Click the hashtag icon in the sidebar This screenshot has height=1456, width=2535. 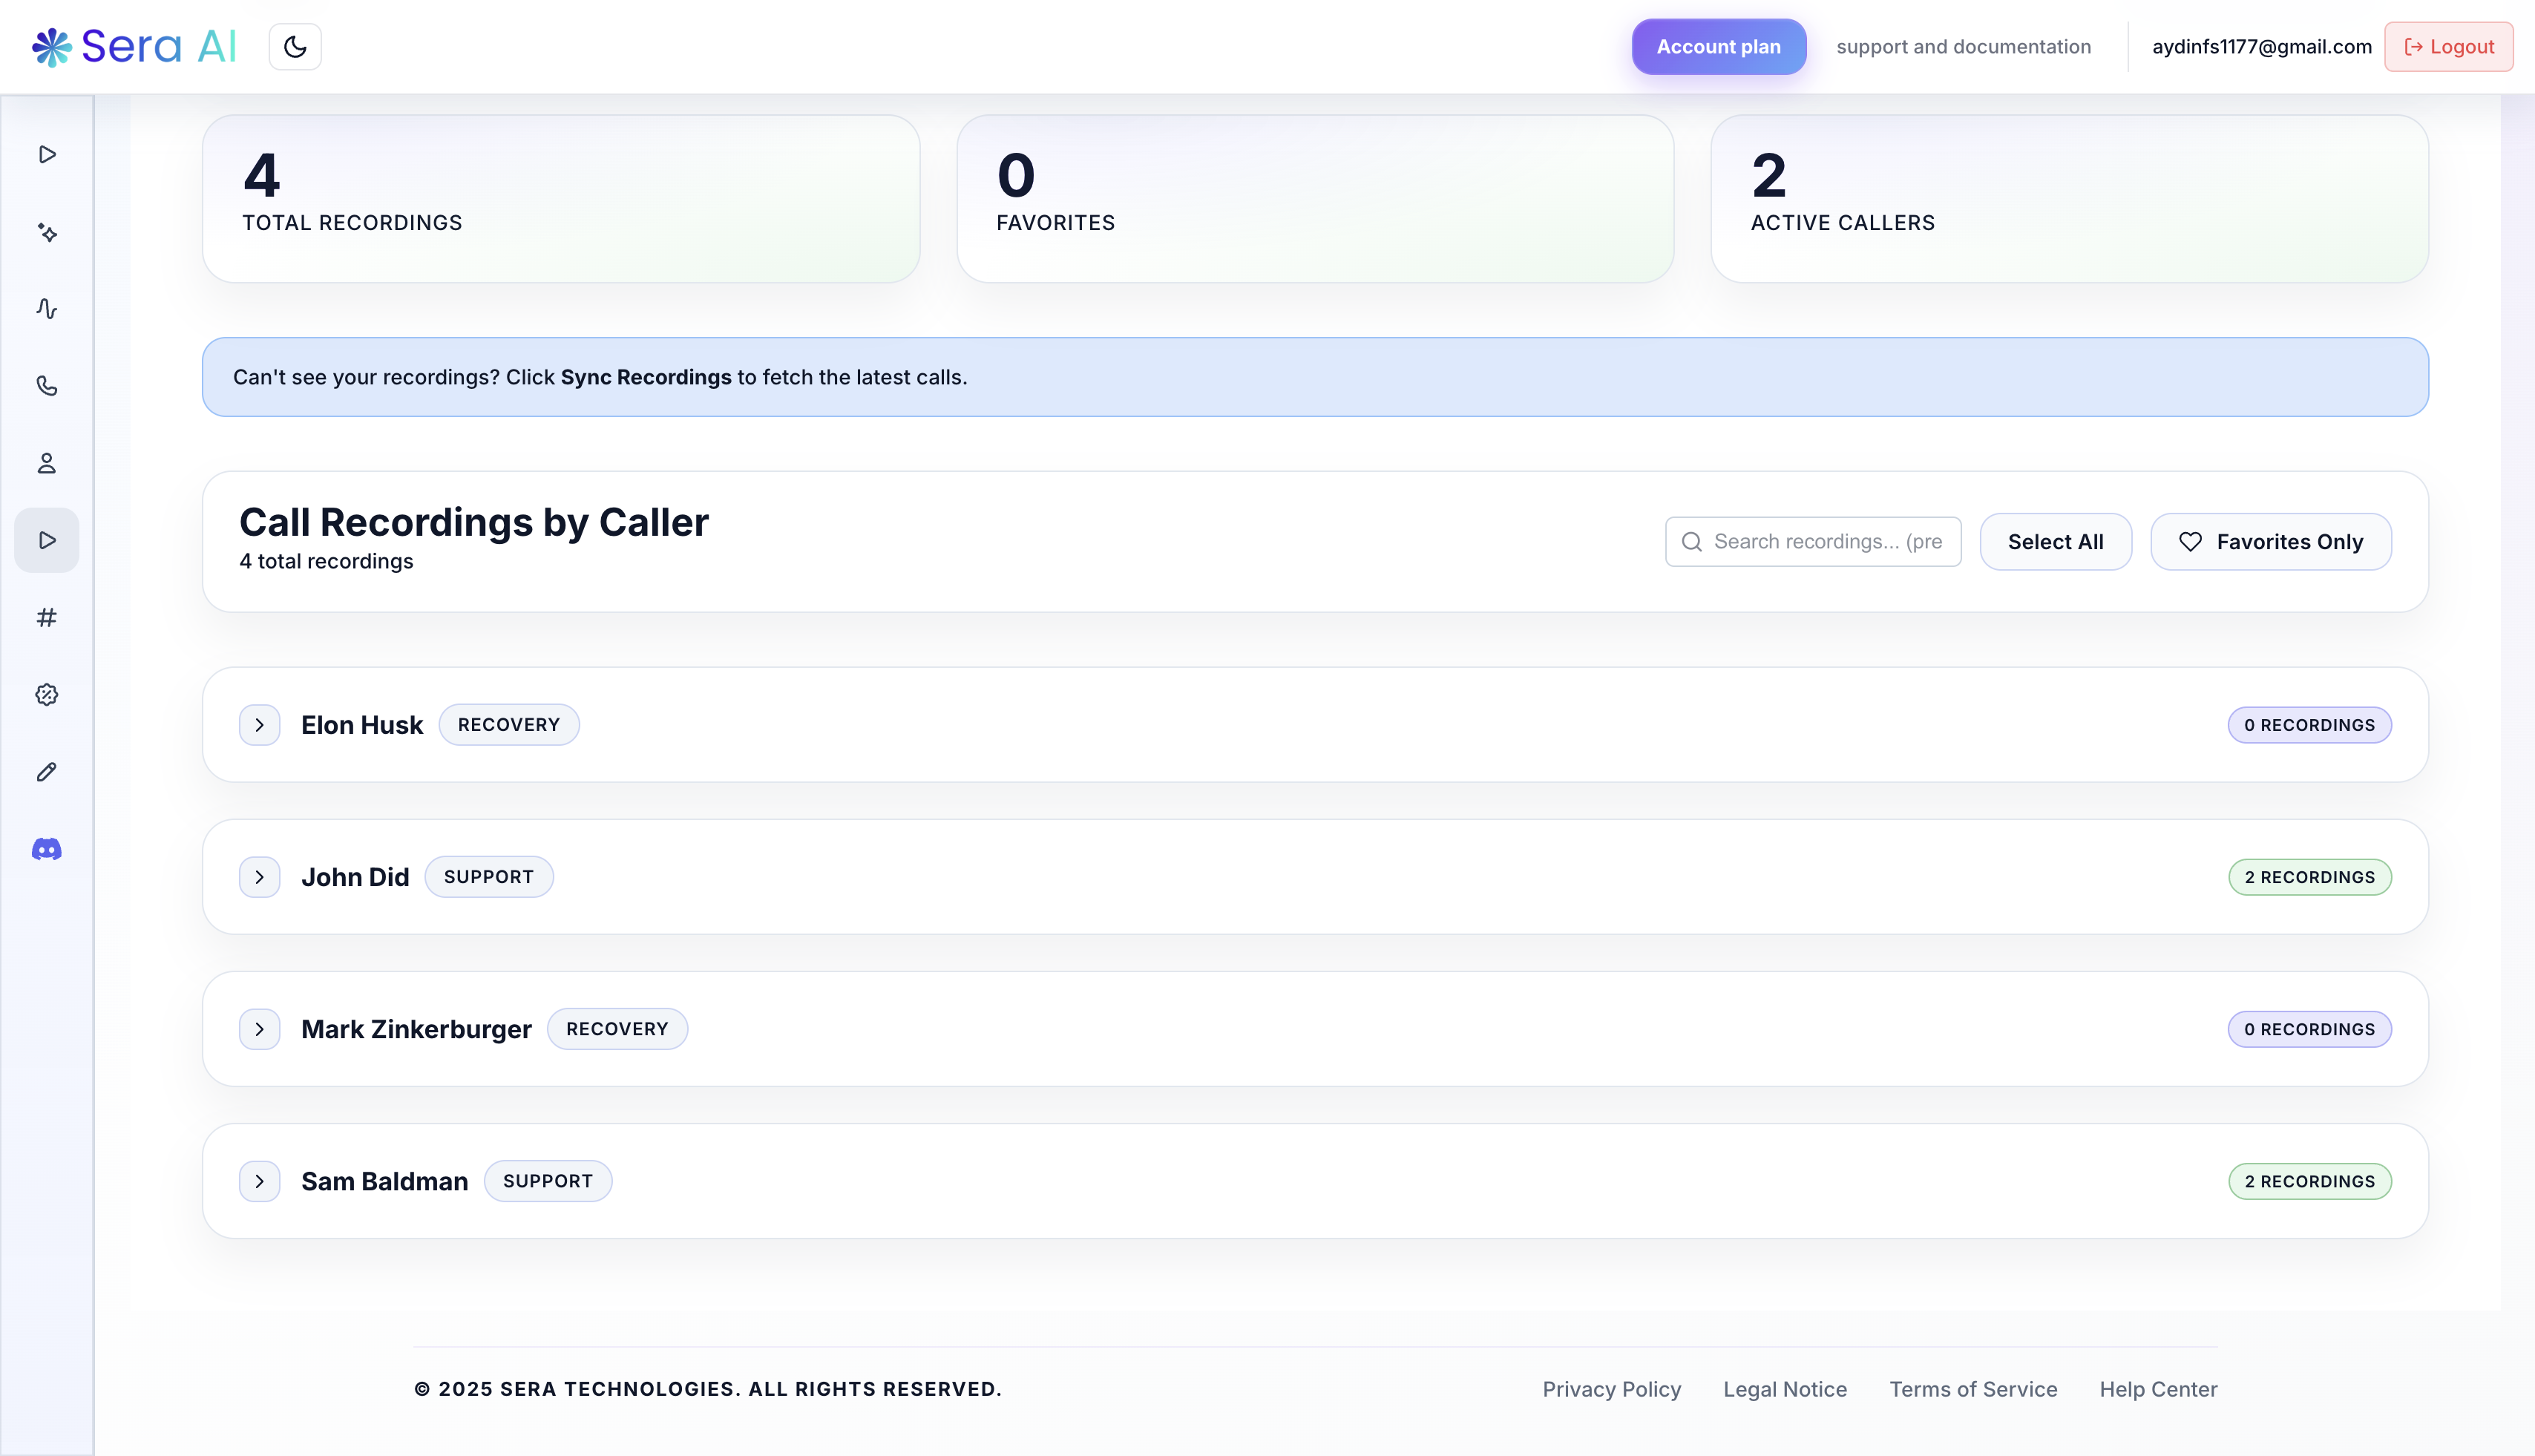(x=47, y=618)
